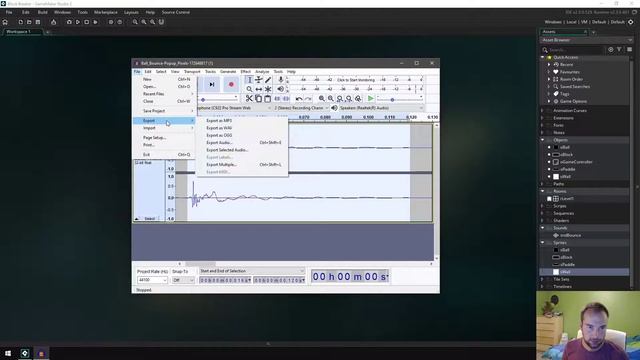Select the Audacity Zoom magnifier tool
Image resolution: width=640 pixels, height=360 pixels.
point(250,89)
